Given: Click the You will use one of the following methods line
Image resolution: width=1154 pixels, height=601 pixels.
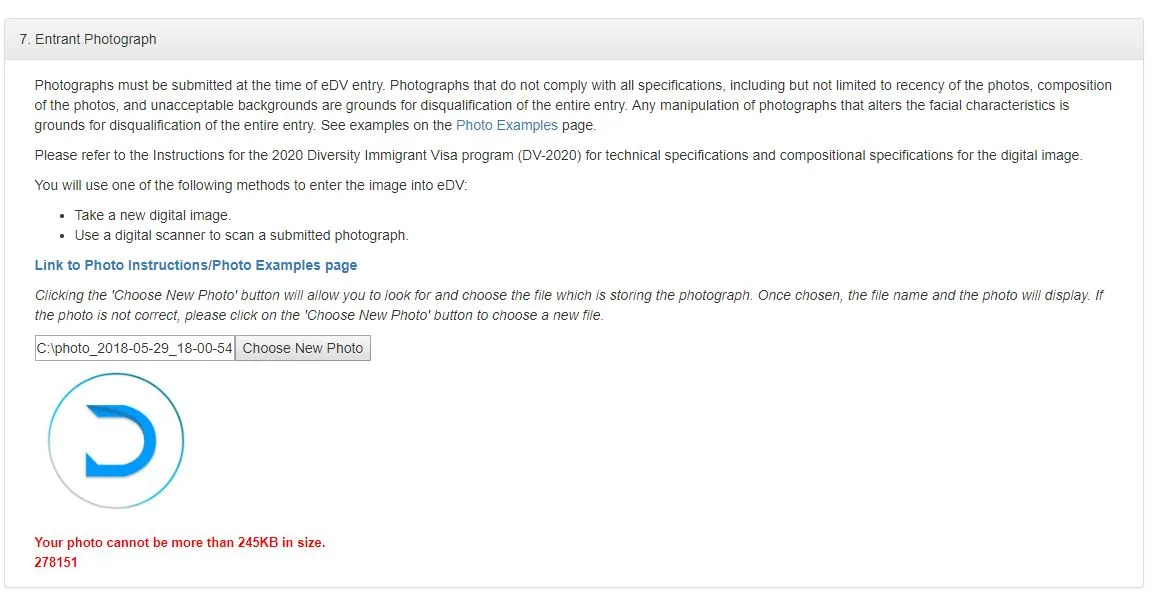Looking at the screenshot, I should [251, 185].
